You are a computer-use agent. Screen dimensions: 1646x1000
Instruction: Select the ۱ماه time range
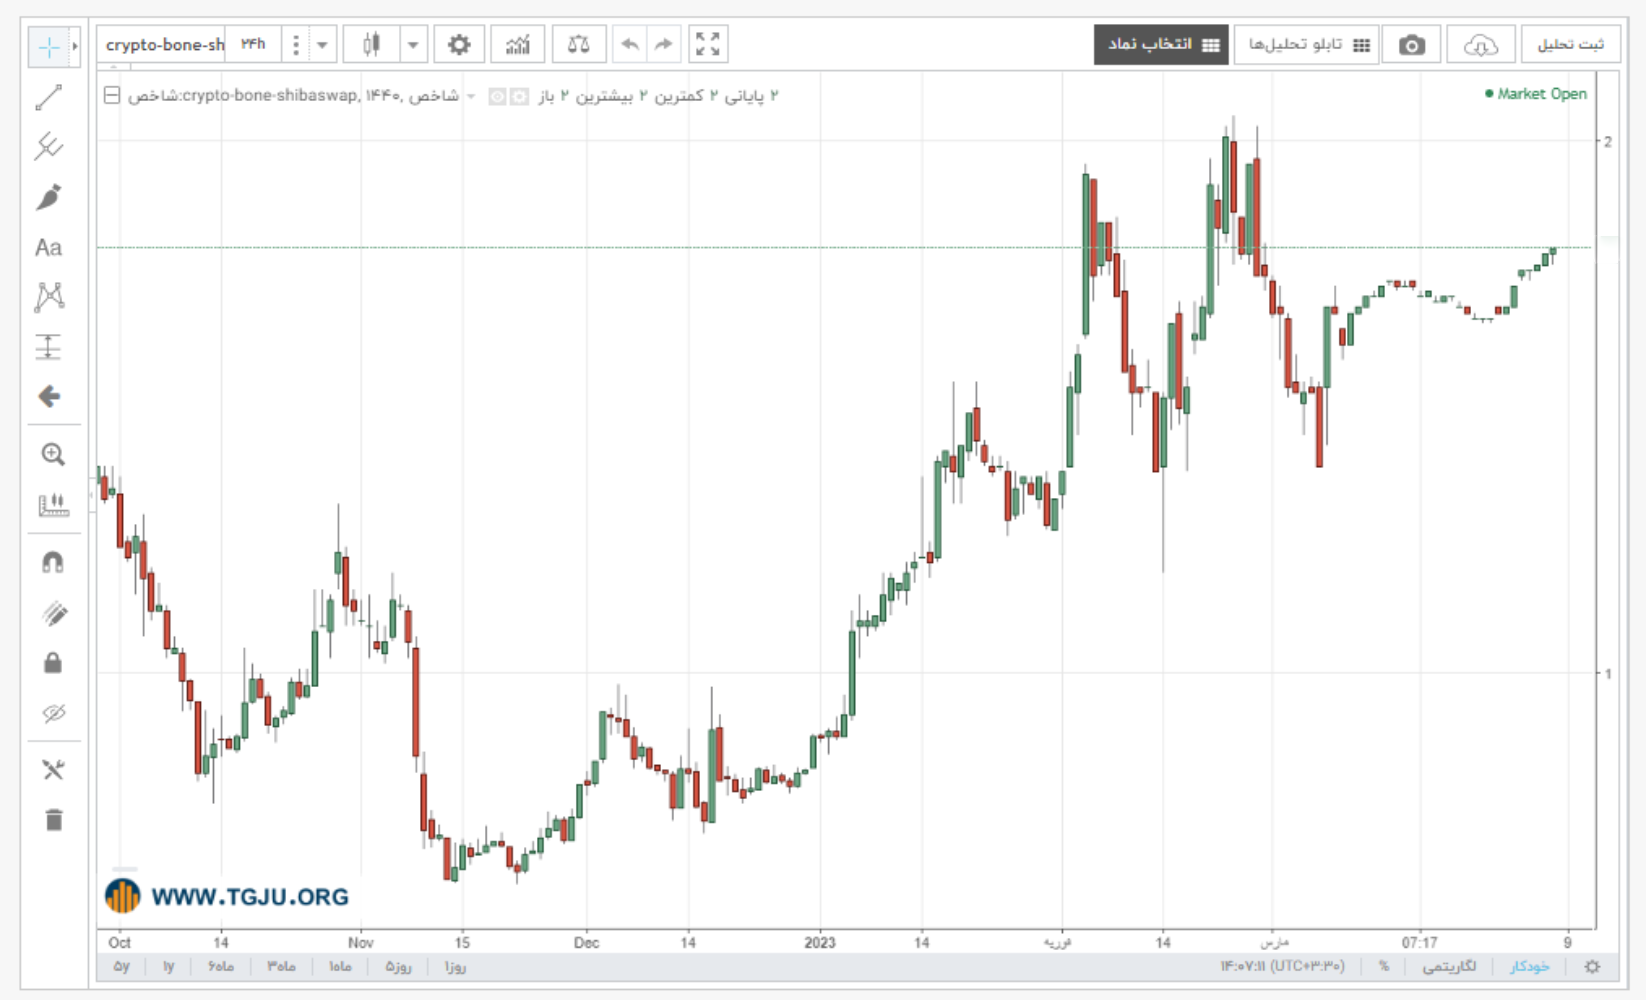pyautogui.click(x=340, y=967)
